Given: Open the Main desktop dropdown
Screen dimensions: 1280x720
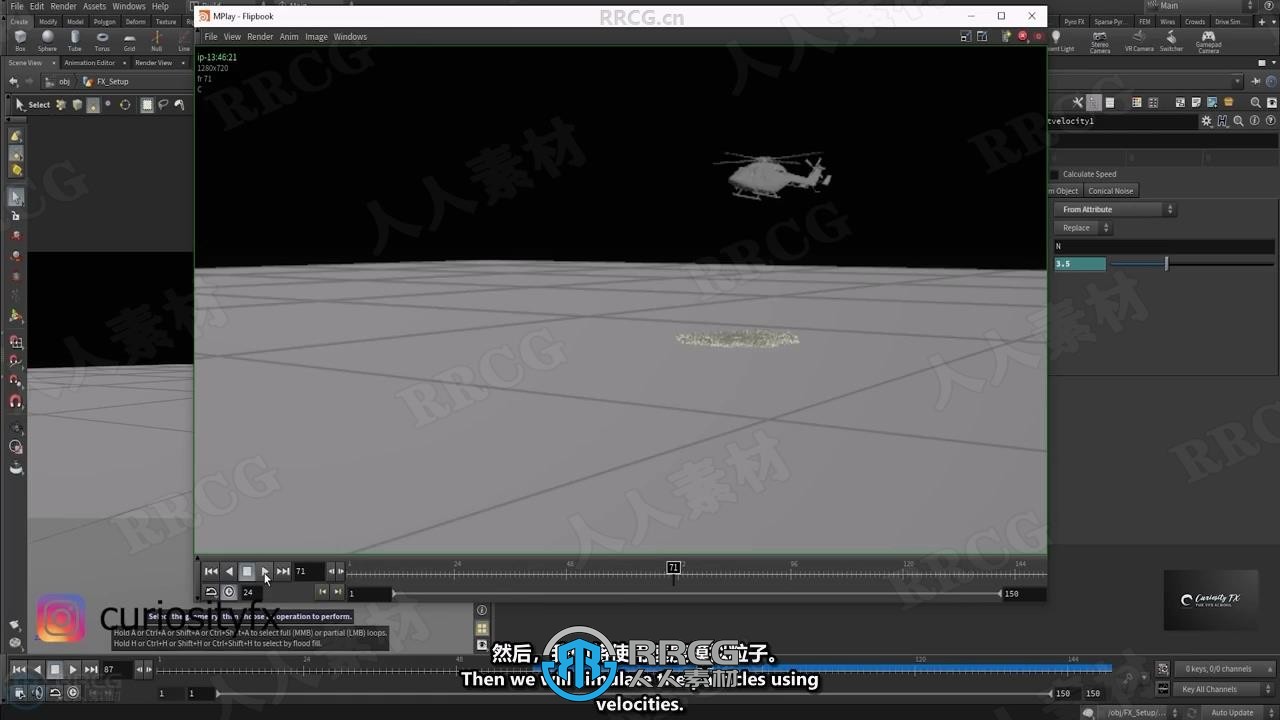Looking at the screenshot, I should pos(1202,6).
